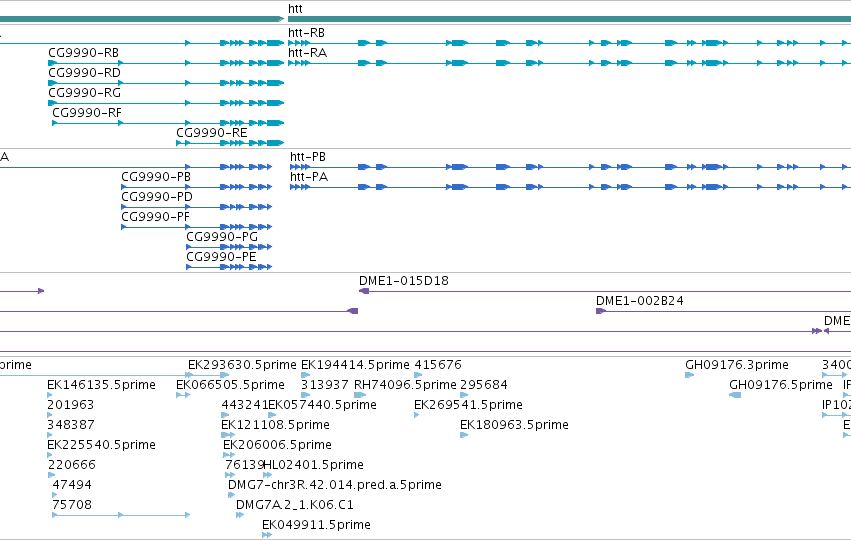
Task: Select EST EK293630.5prime
Action: tap(242, 365)
